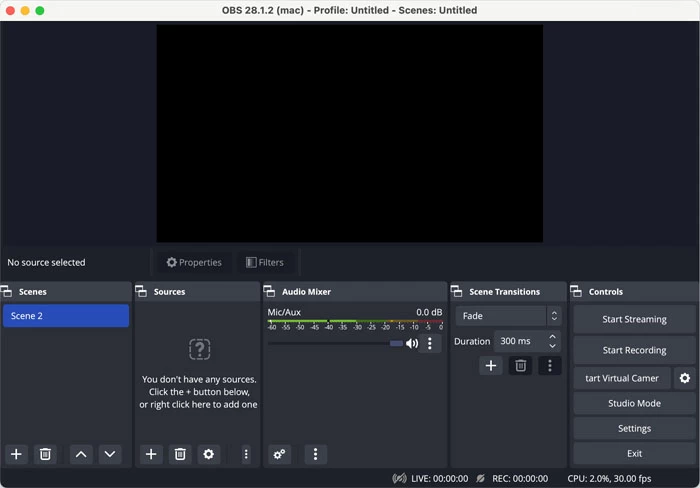Toggle Studio Mode
700x488 pixels.
(x=634, y=403)
